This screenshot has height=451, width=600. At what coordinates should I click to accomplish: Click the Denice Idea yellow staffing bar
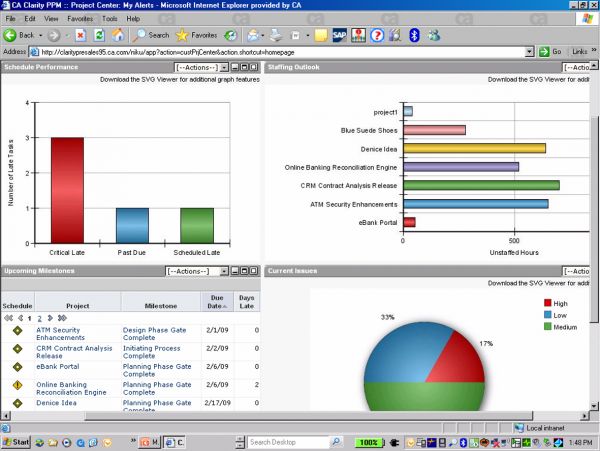pos(474,148)
